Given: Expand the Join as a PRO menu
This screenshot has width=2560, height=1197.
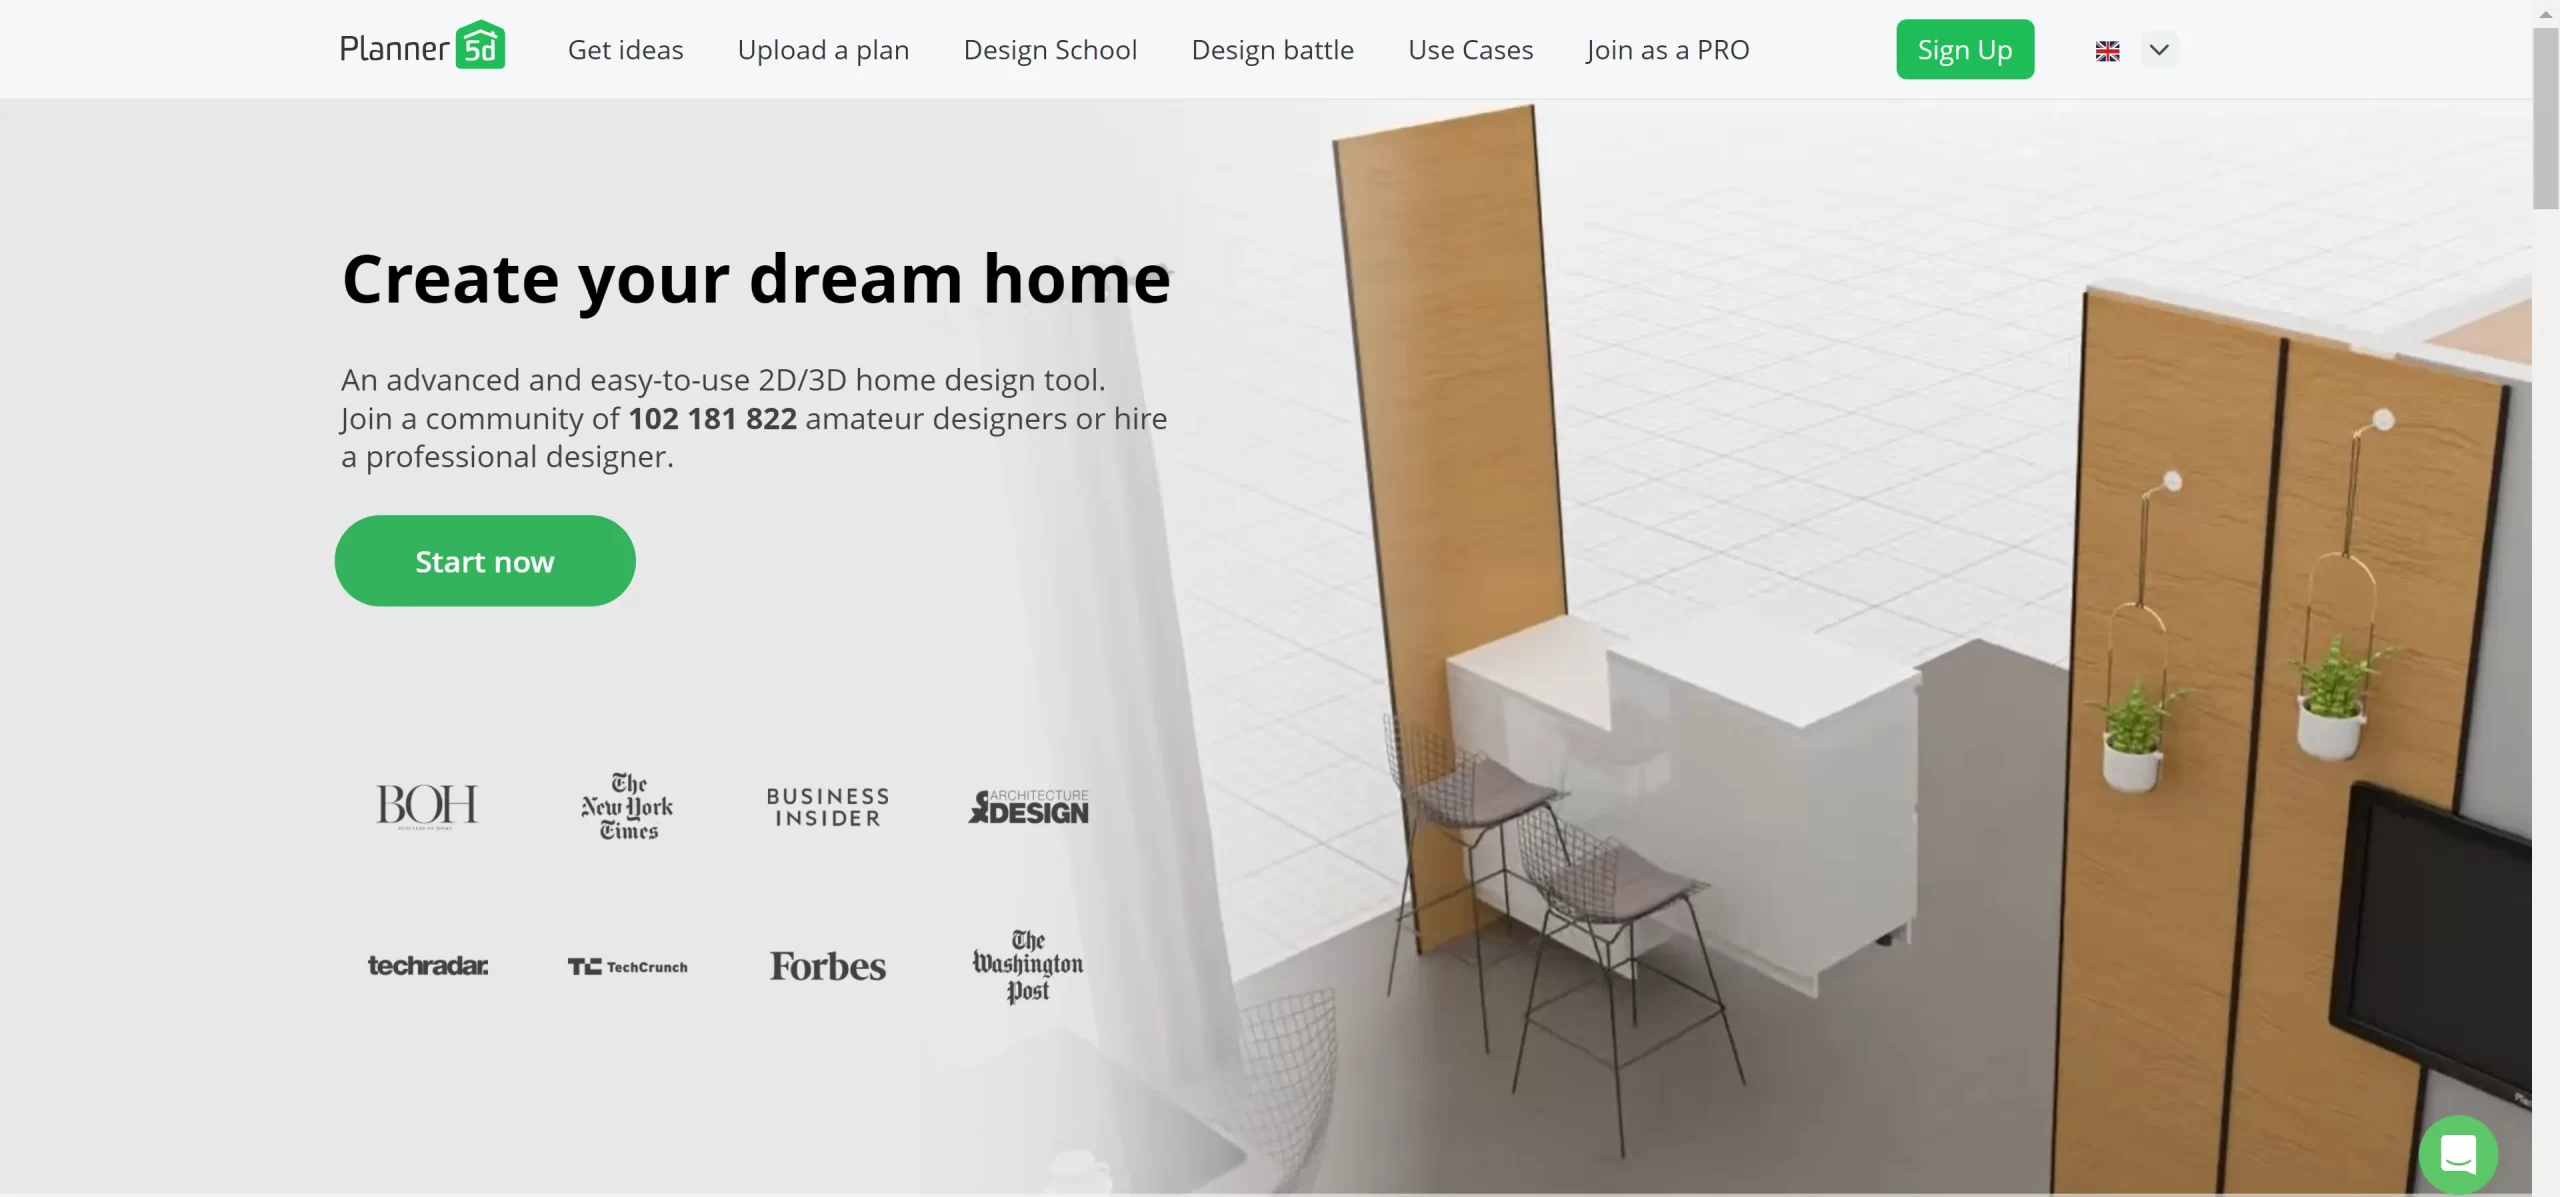Looking at the screenshot, I should pos(1667,49).
